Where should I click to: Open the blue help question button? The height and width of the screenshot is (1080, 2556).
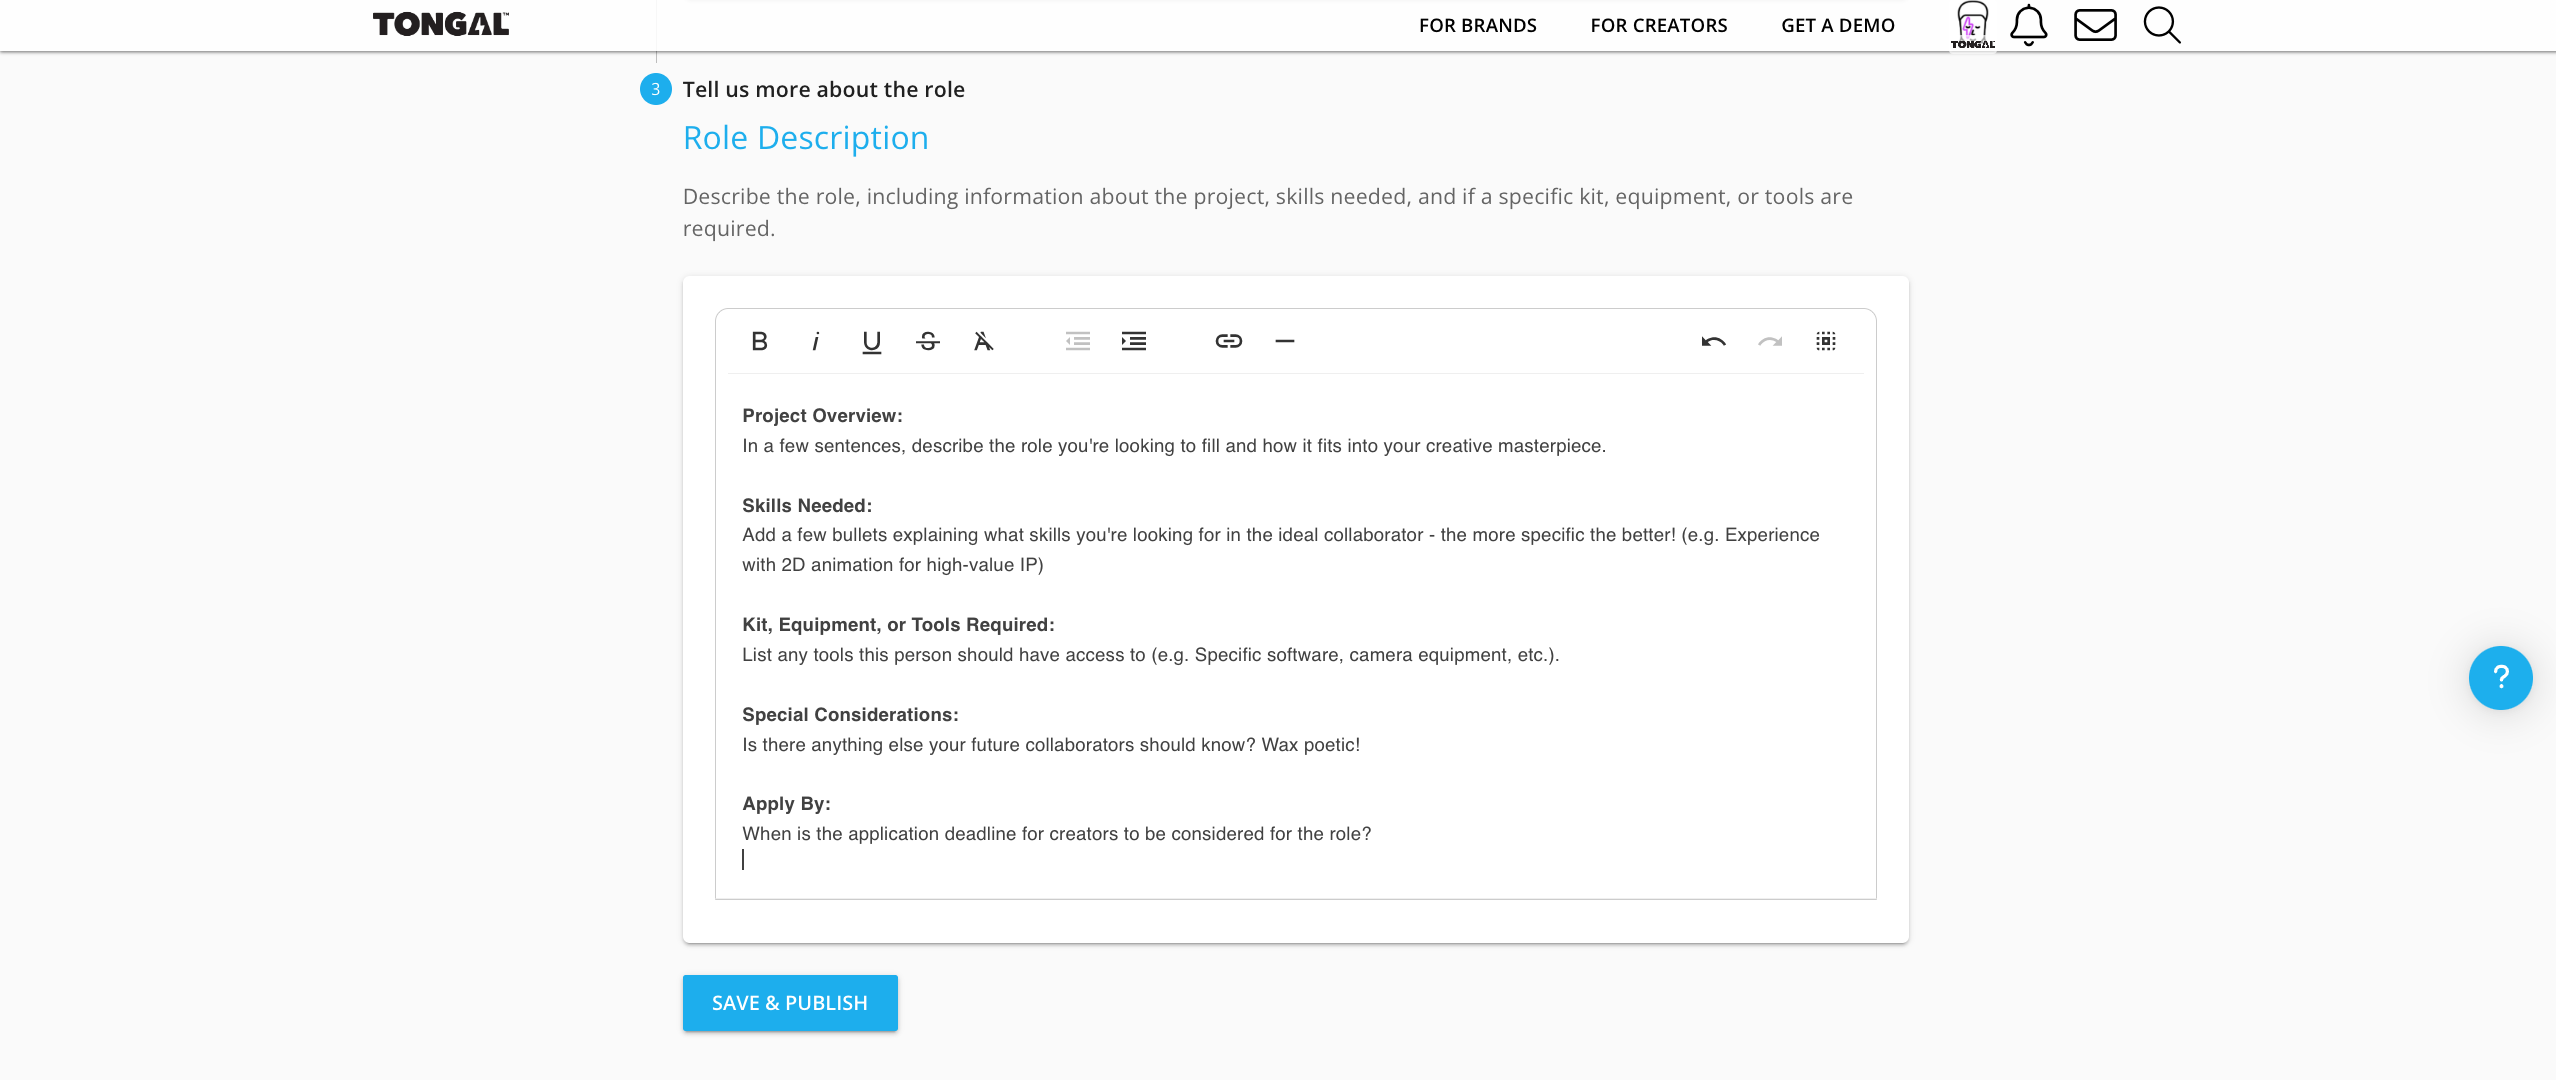coord(2499,677)
